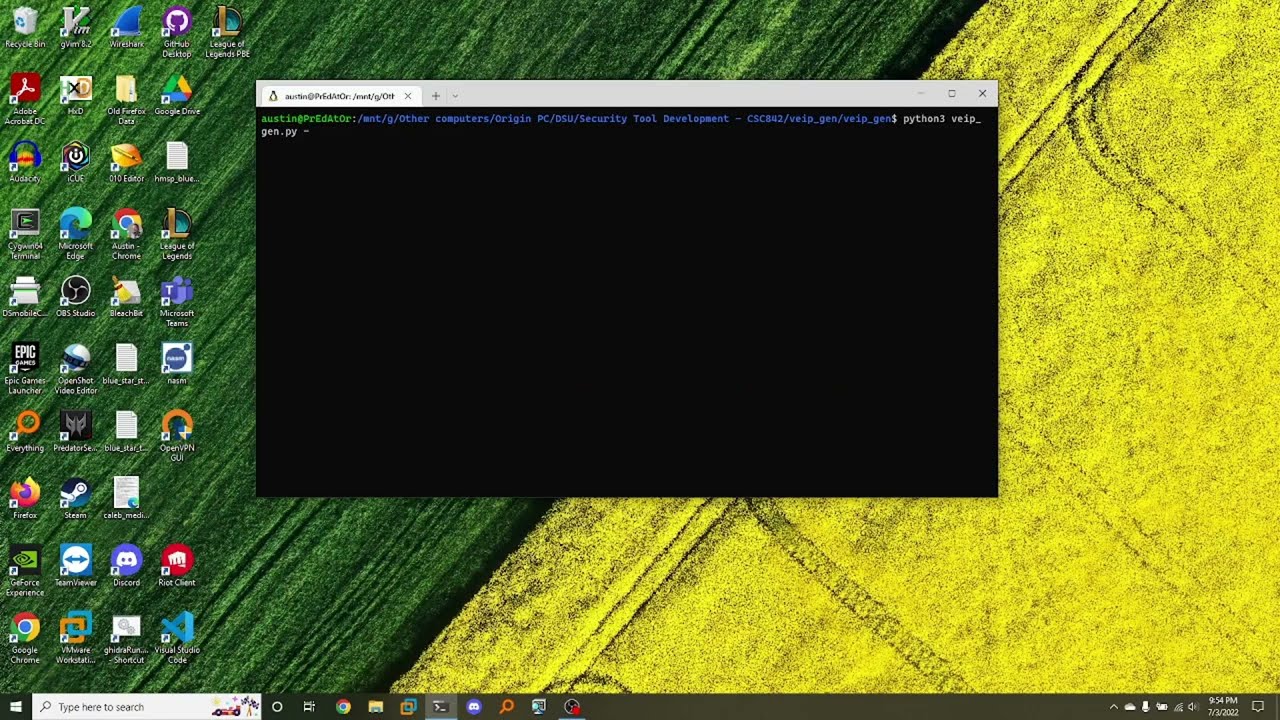Open 010 Editor desktop icon

point(126,162)
